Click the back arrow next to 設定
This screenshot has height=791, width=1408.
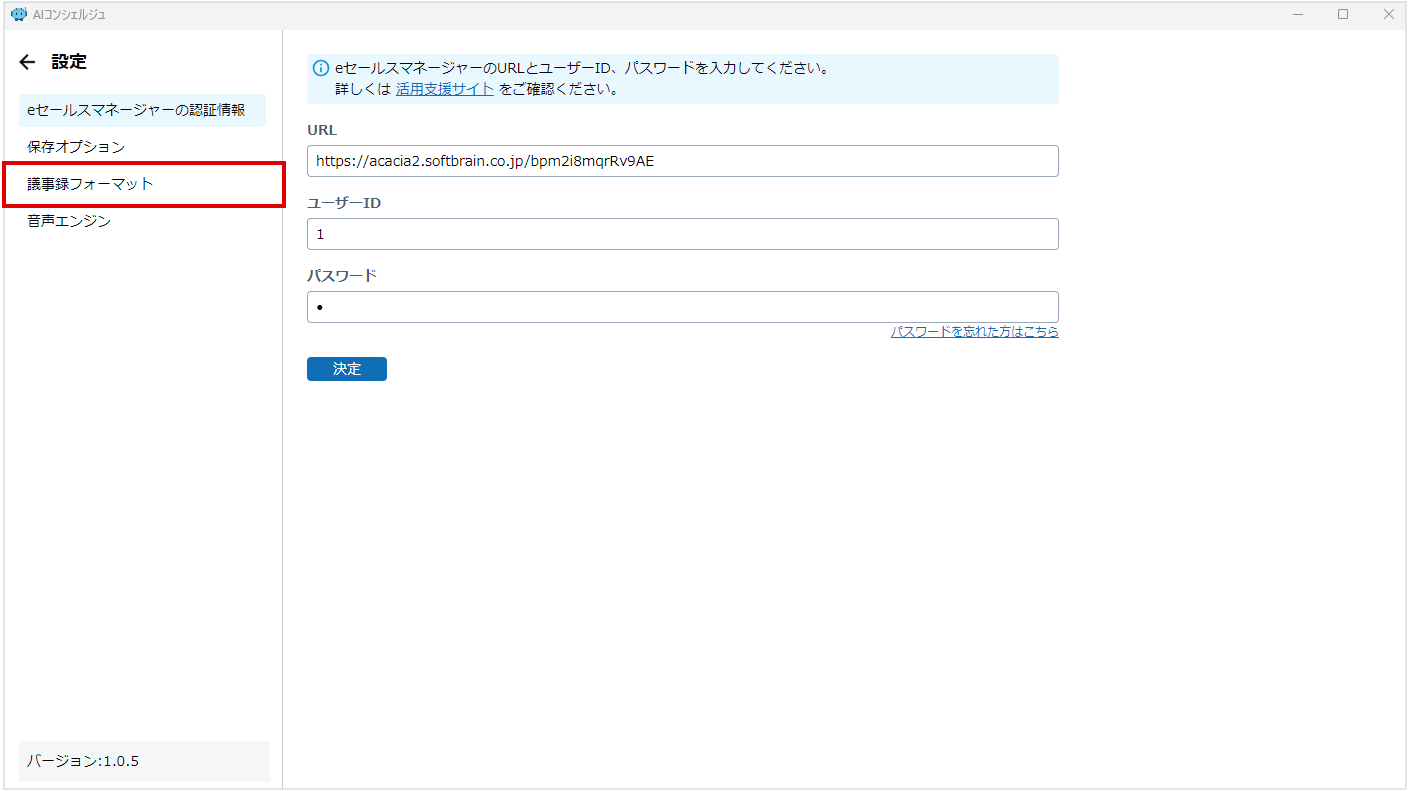pos(27,62)
